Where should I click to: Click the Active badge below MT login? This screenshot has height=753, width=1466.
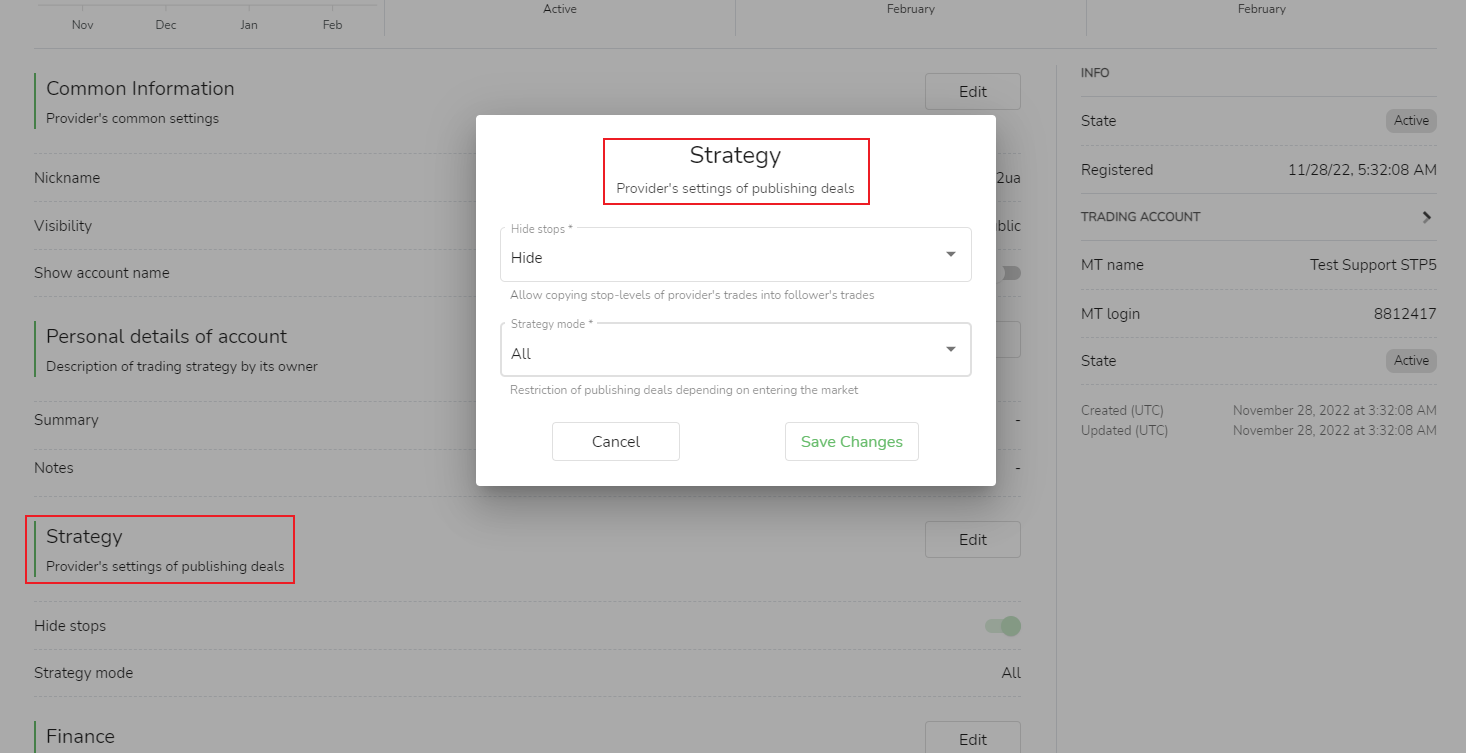1411,361
